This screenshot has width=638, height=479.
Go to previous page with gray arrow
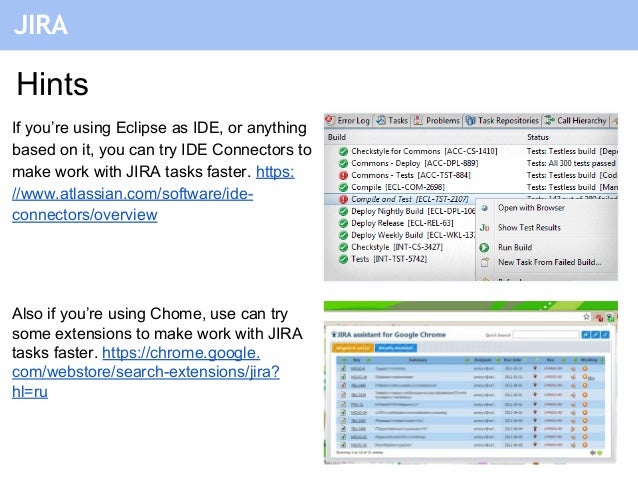(x=593, y=453)
